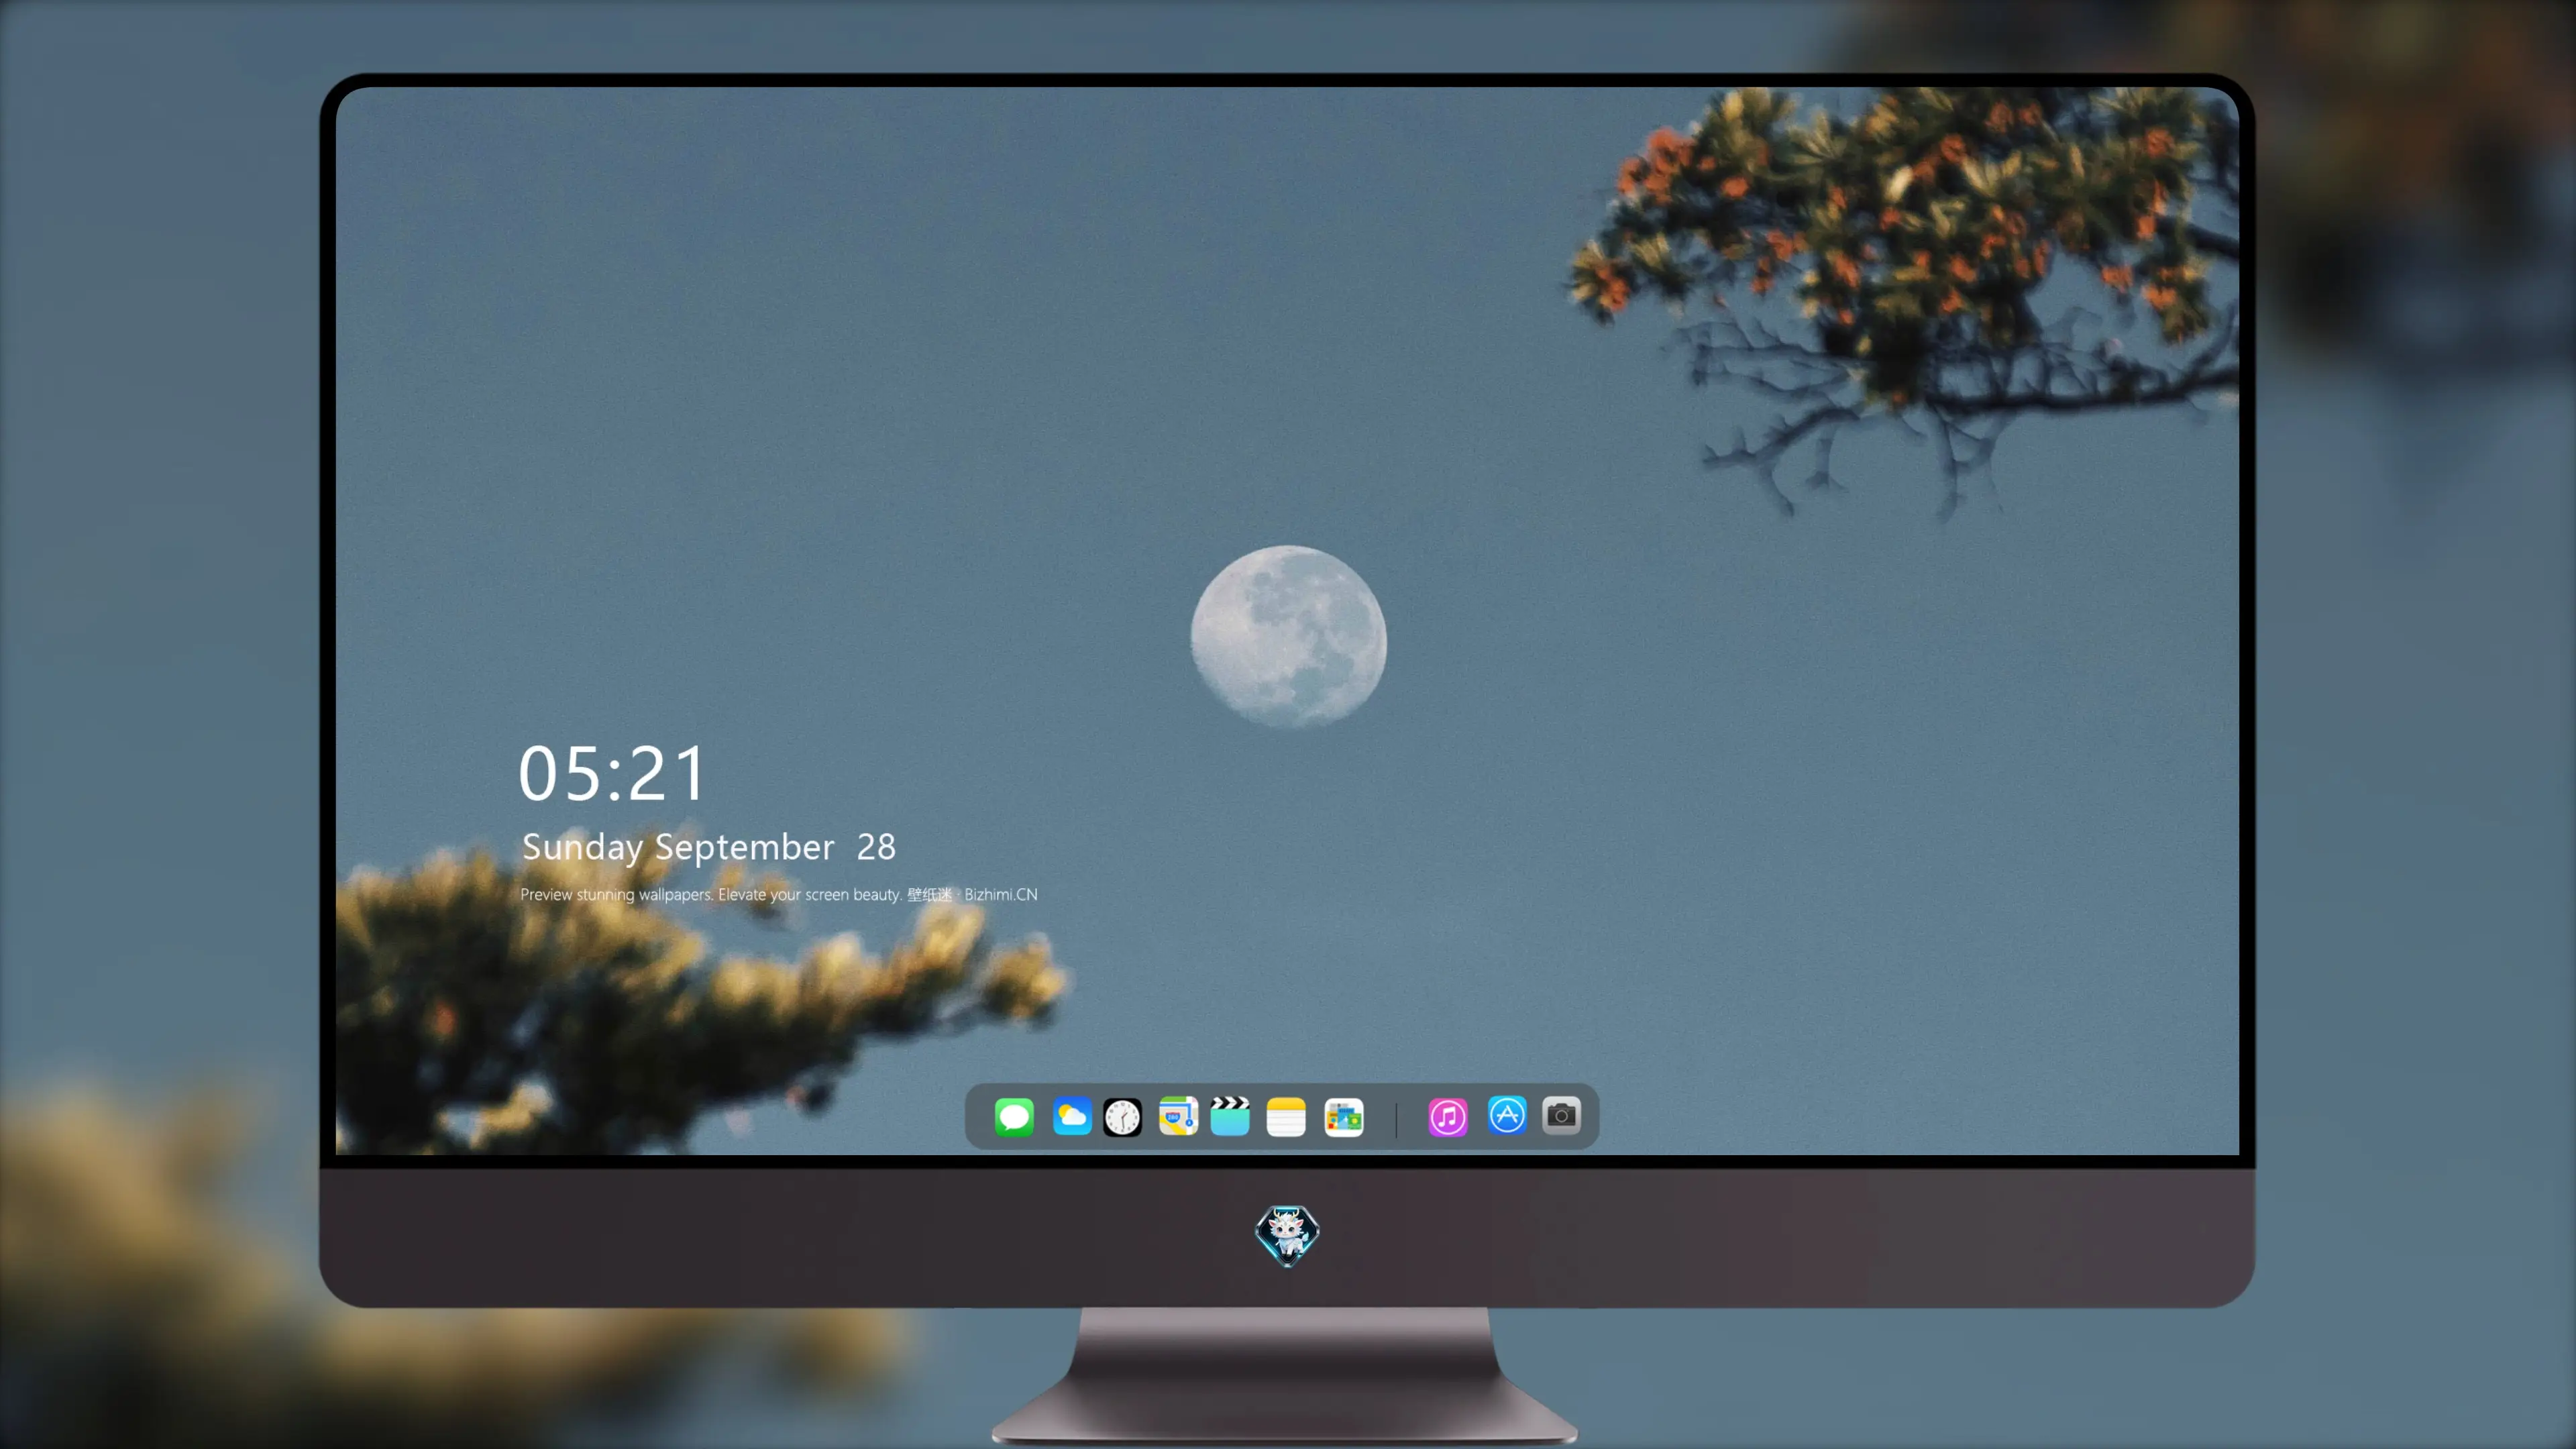Launch the Weather app from the dock
Image resolution: width=2576 pixels, height=1449 pixels.
click(x=1071, y=1116)
